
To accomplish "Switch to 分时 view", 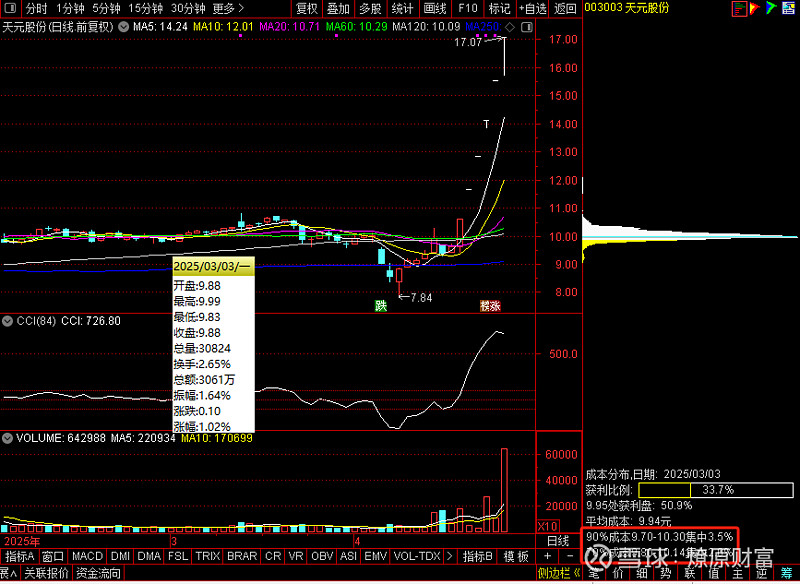I will [x=37, y=9].
